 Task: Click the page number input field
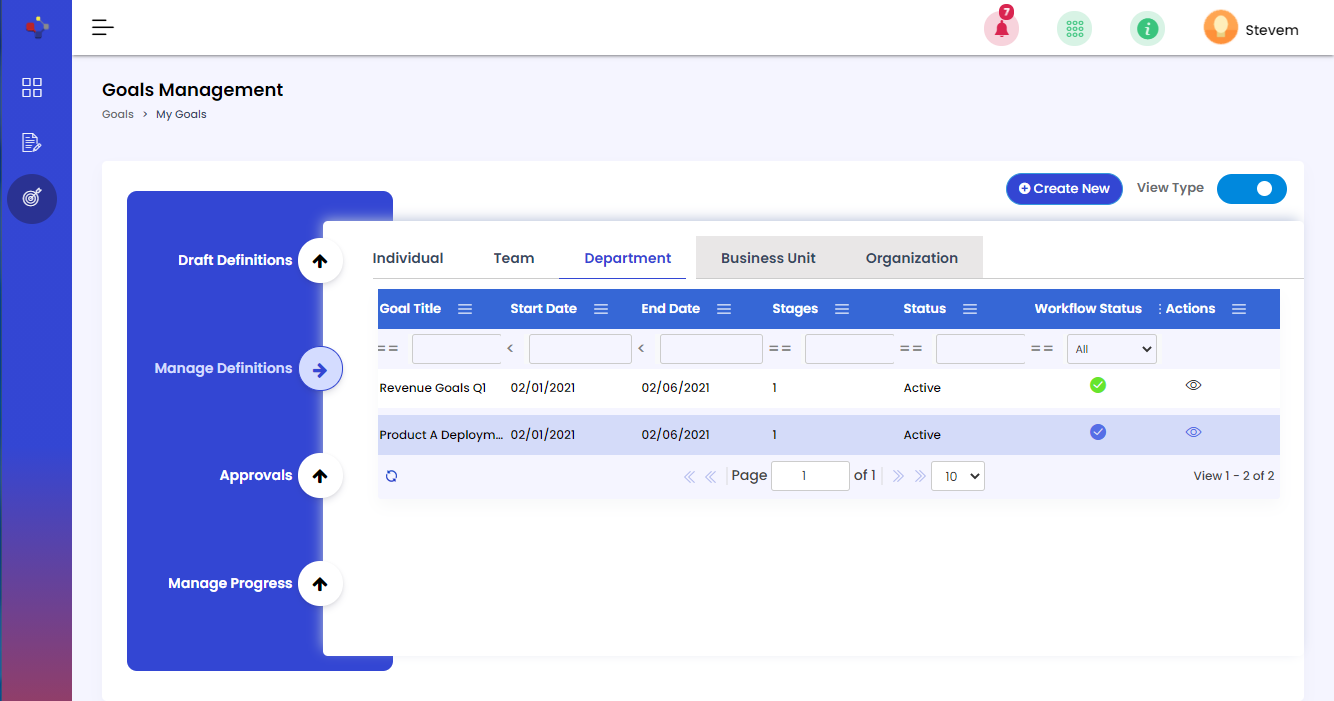tap(810, 476)
